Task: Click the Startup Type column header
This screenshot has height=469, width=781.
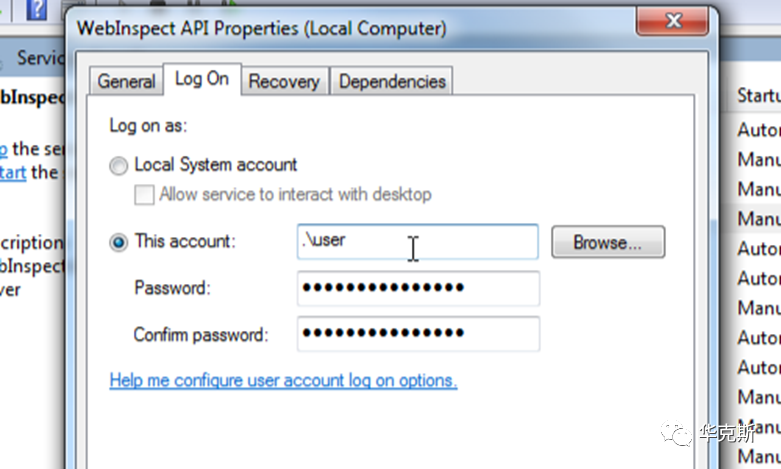Action: 758,95
